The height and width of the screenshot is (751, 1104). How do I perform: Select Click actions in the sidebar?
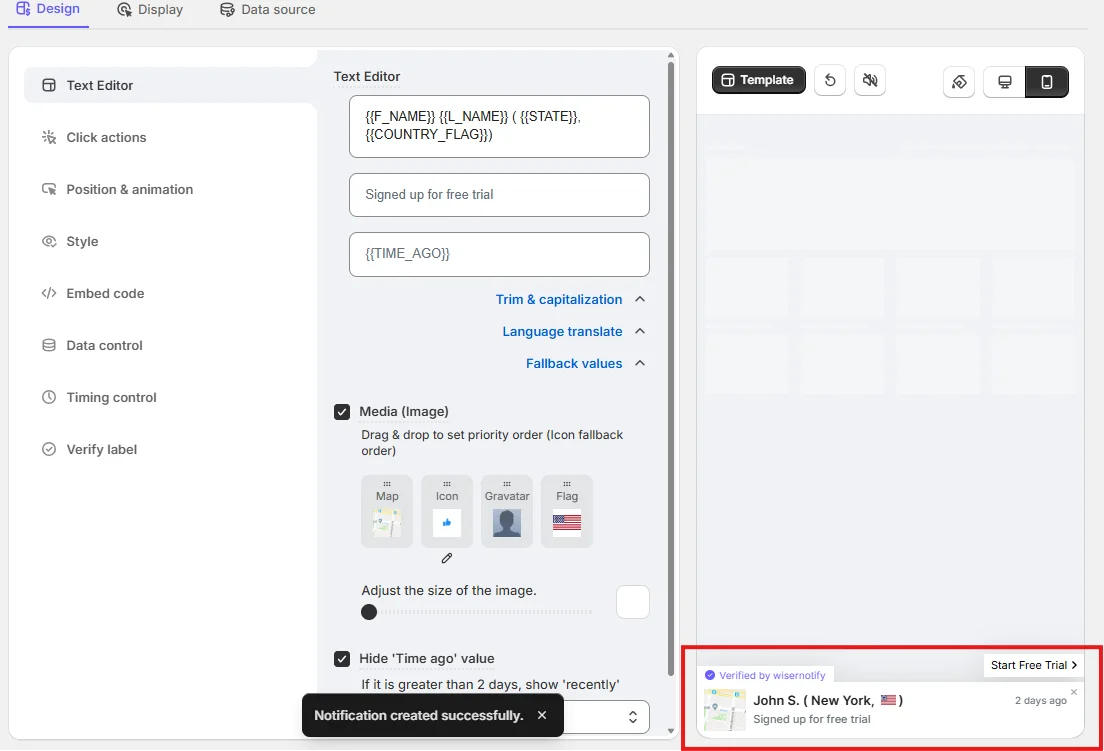tap(106, 137)
